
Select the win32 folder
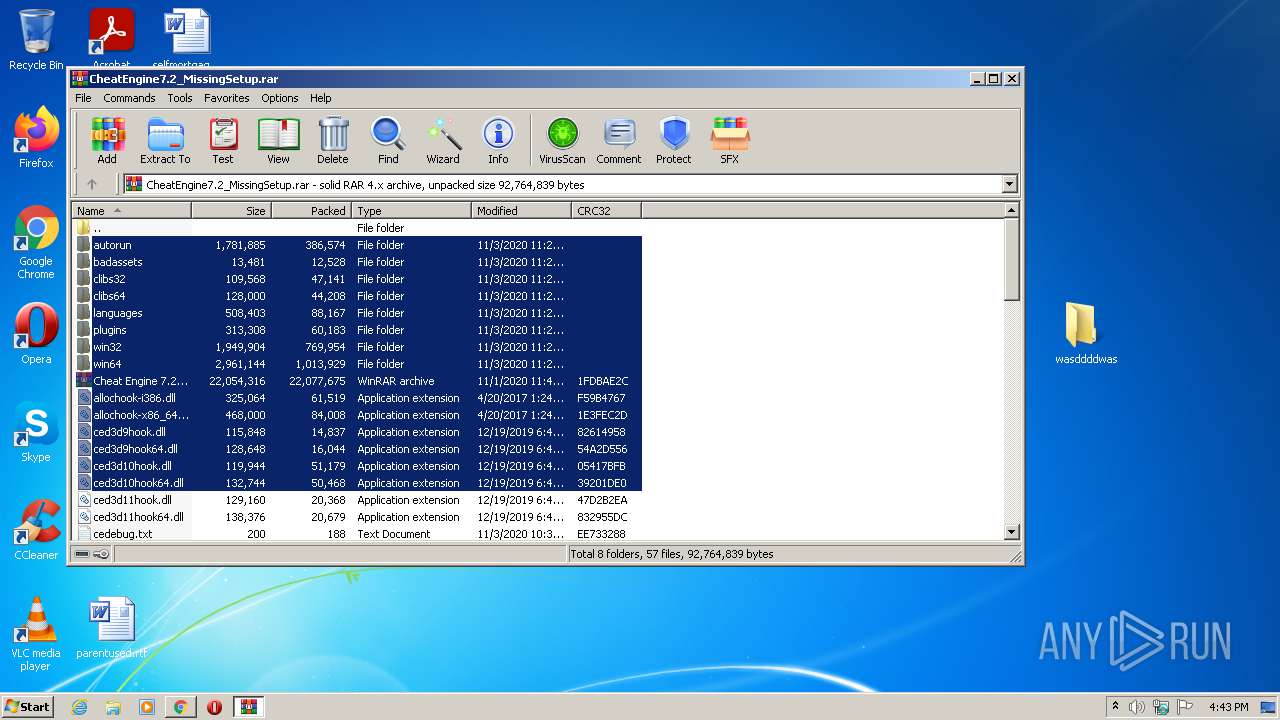coord(357,347)
